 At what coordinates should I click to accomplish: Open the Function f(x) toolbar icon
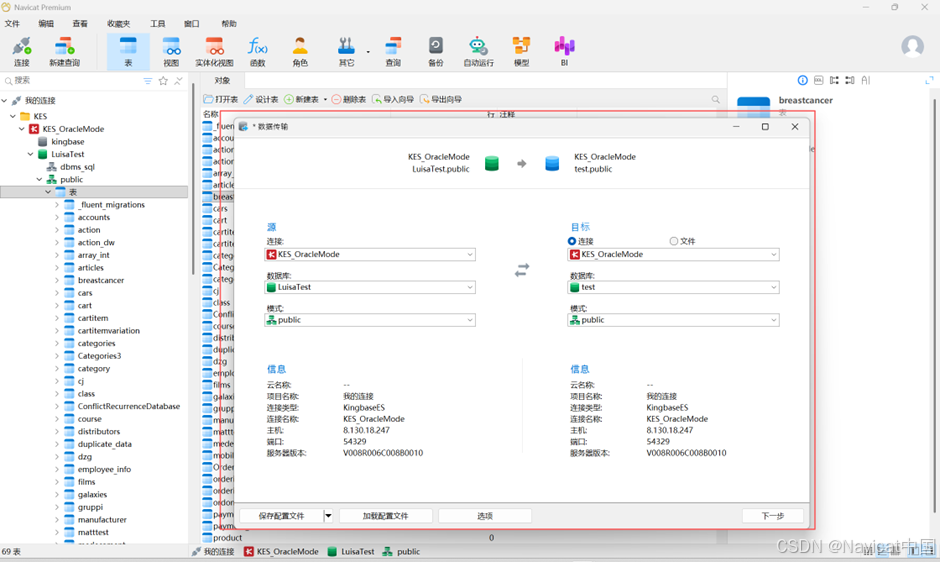point(257,52)
